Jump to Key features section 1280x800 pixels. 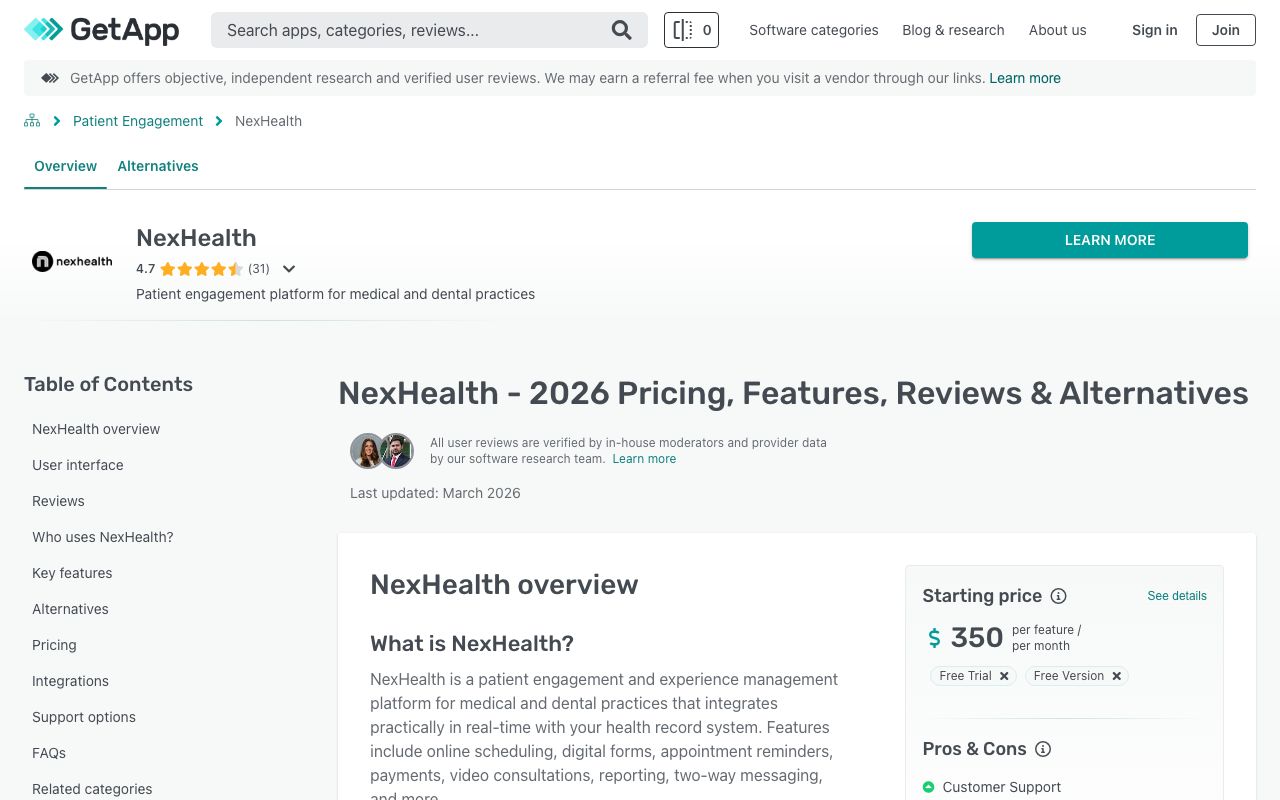[72, 573]
